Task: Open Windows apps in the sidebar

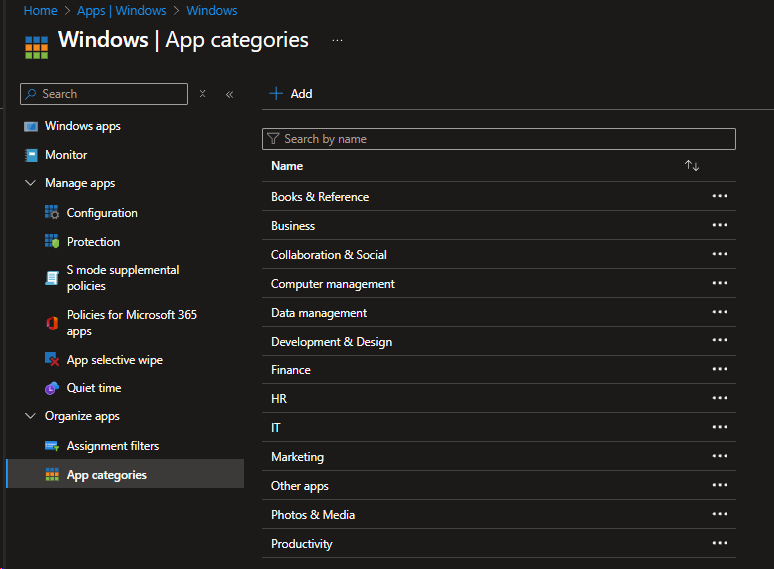Action: [x=83, y=126]
